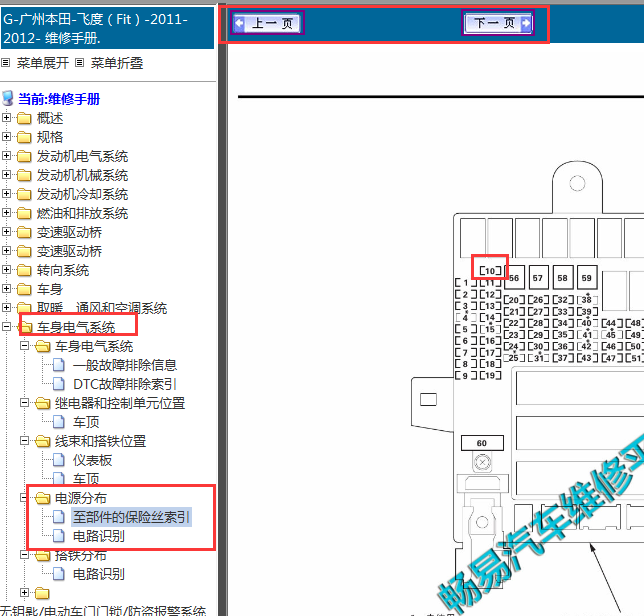The height and width of the screenshot is (616, 644).
Task: Open the 燃油和排放系统 folder icon
Action: click(x=24, y=213)
